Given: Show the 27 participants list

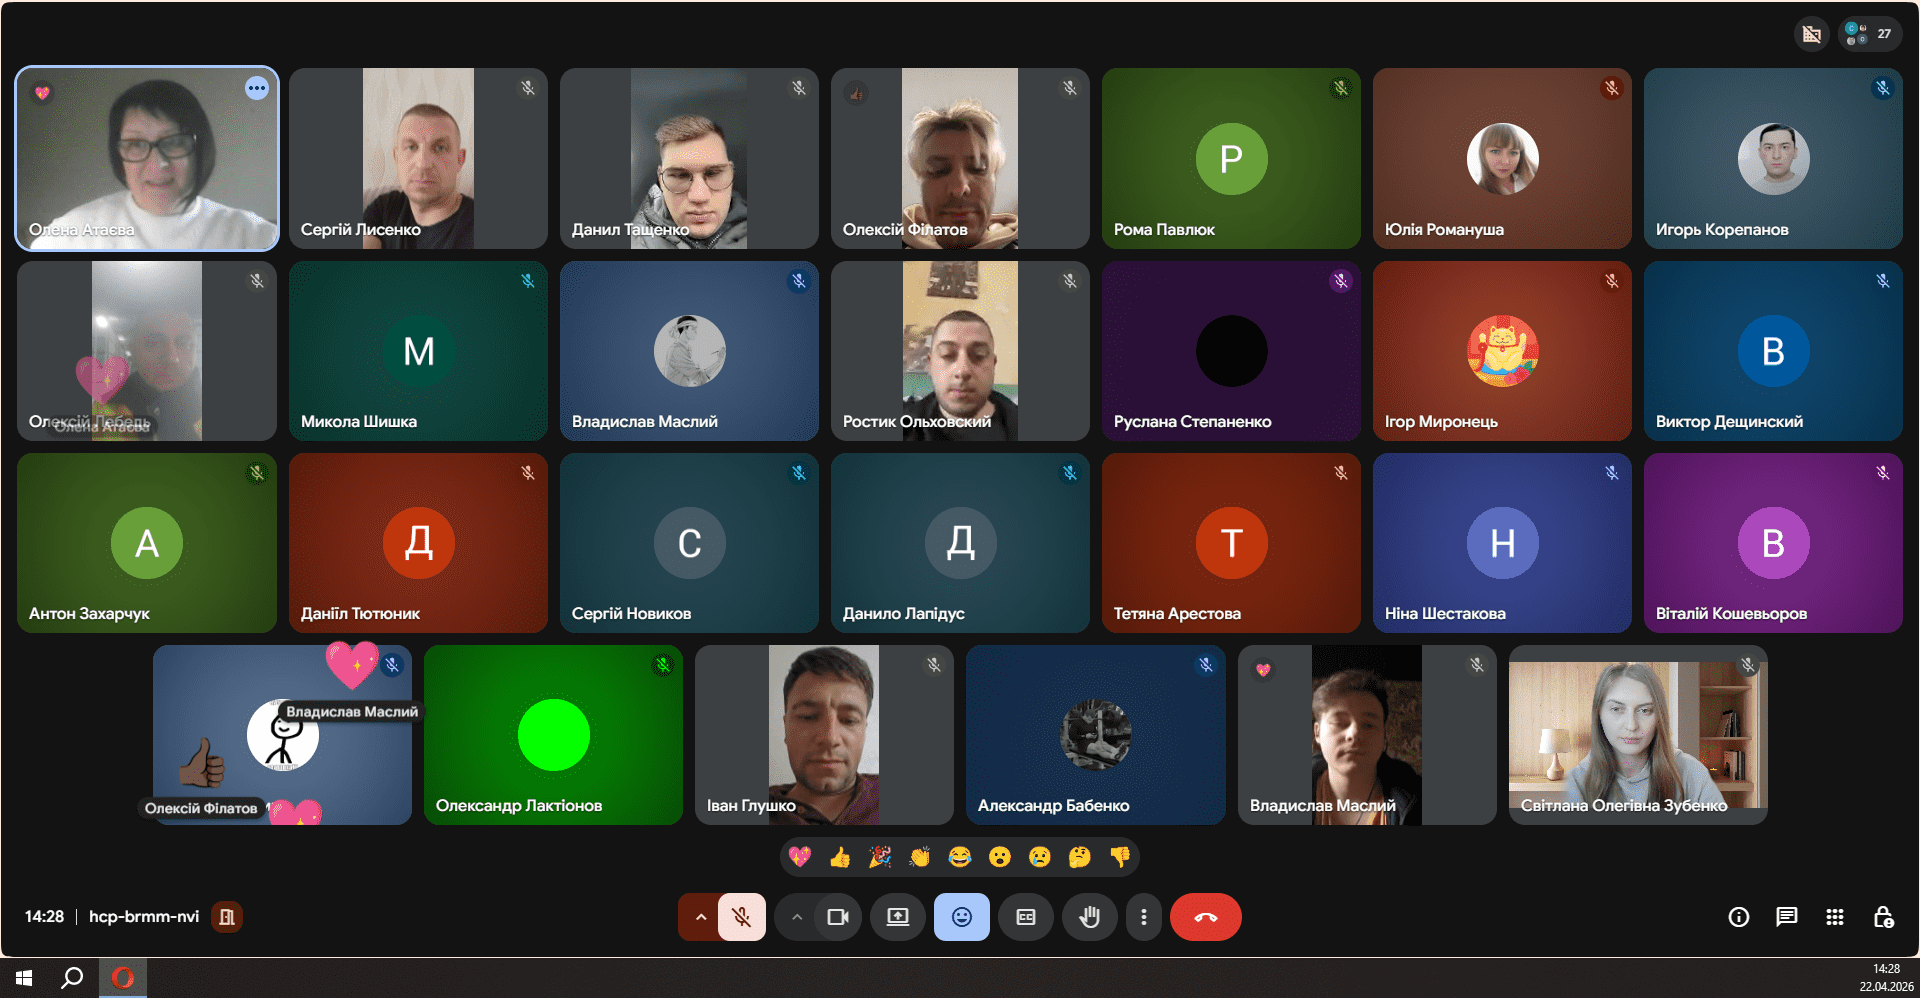Looking at the screenshot, I should (1870, 34).
